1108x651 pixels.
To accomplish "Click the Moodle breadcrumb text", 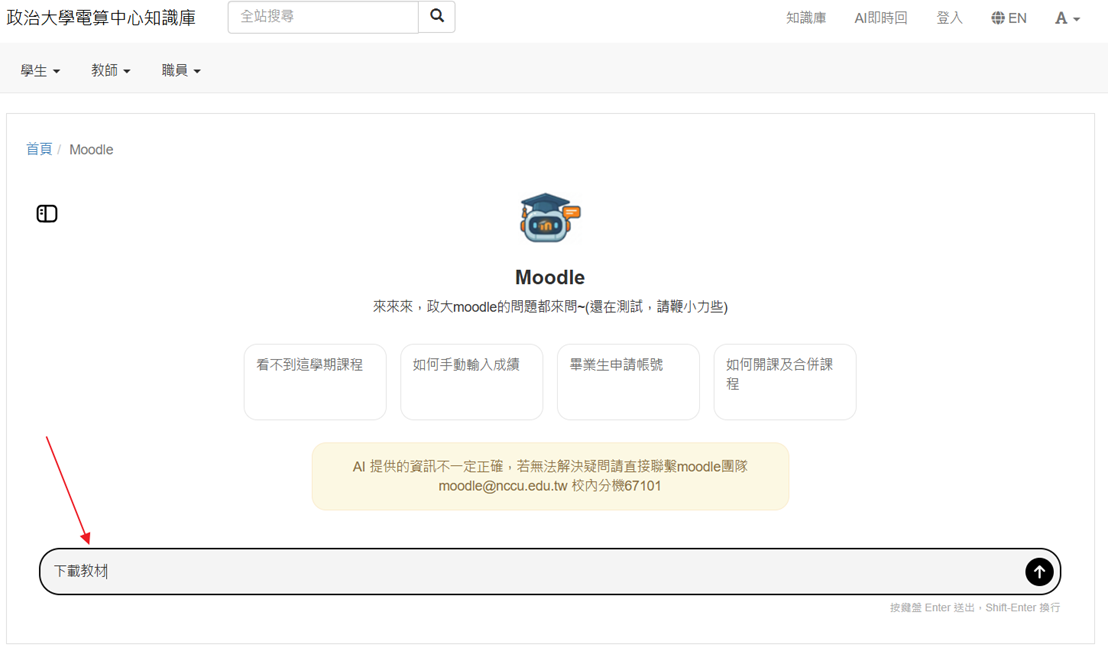I will coord(91,149).
